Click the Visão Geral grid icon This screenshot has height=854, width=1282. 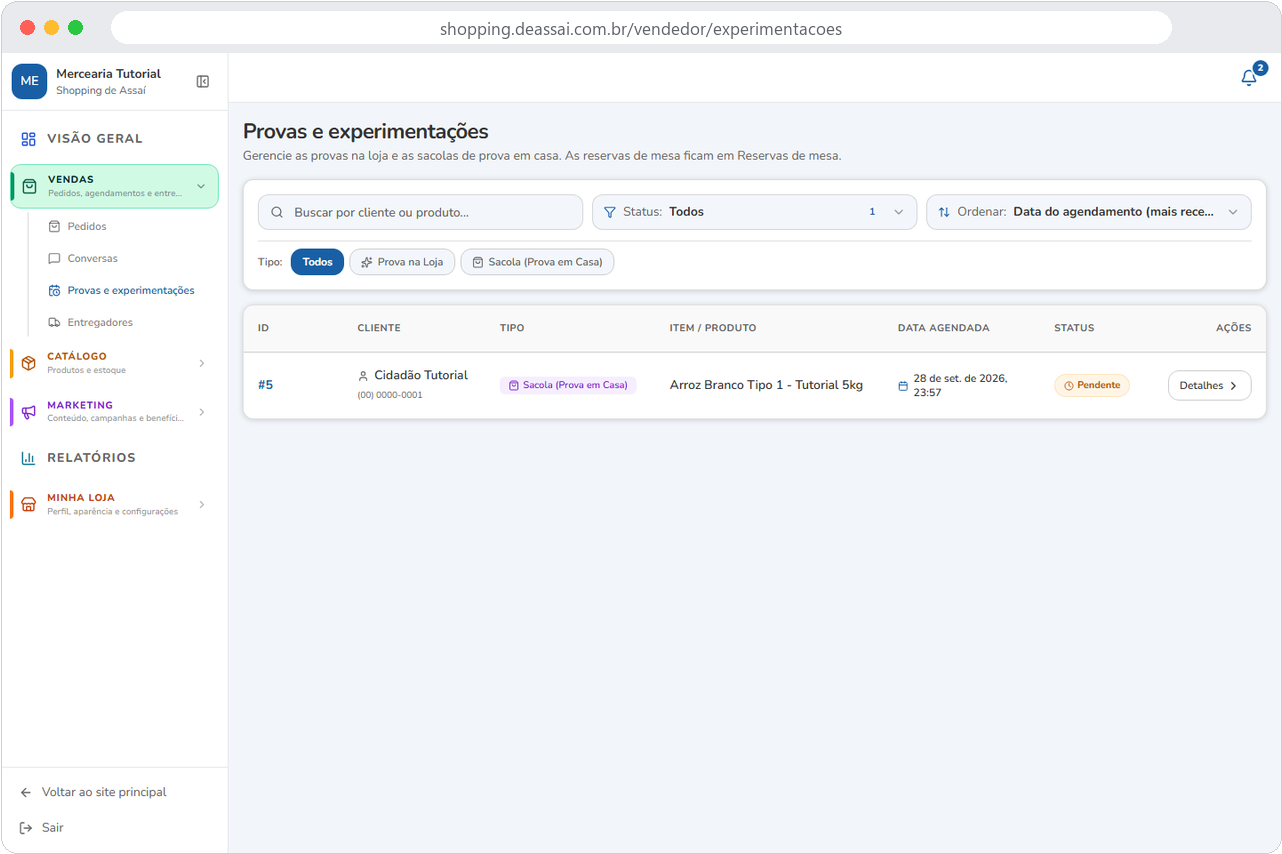[29, 139]
